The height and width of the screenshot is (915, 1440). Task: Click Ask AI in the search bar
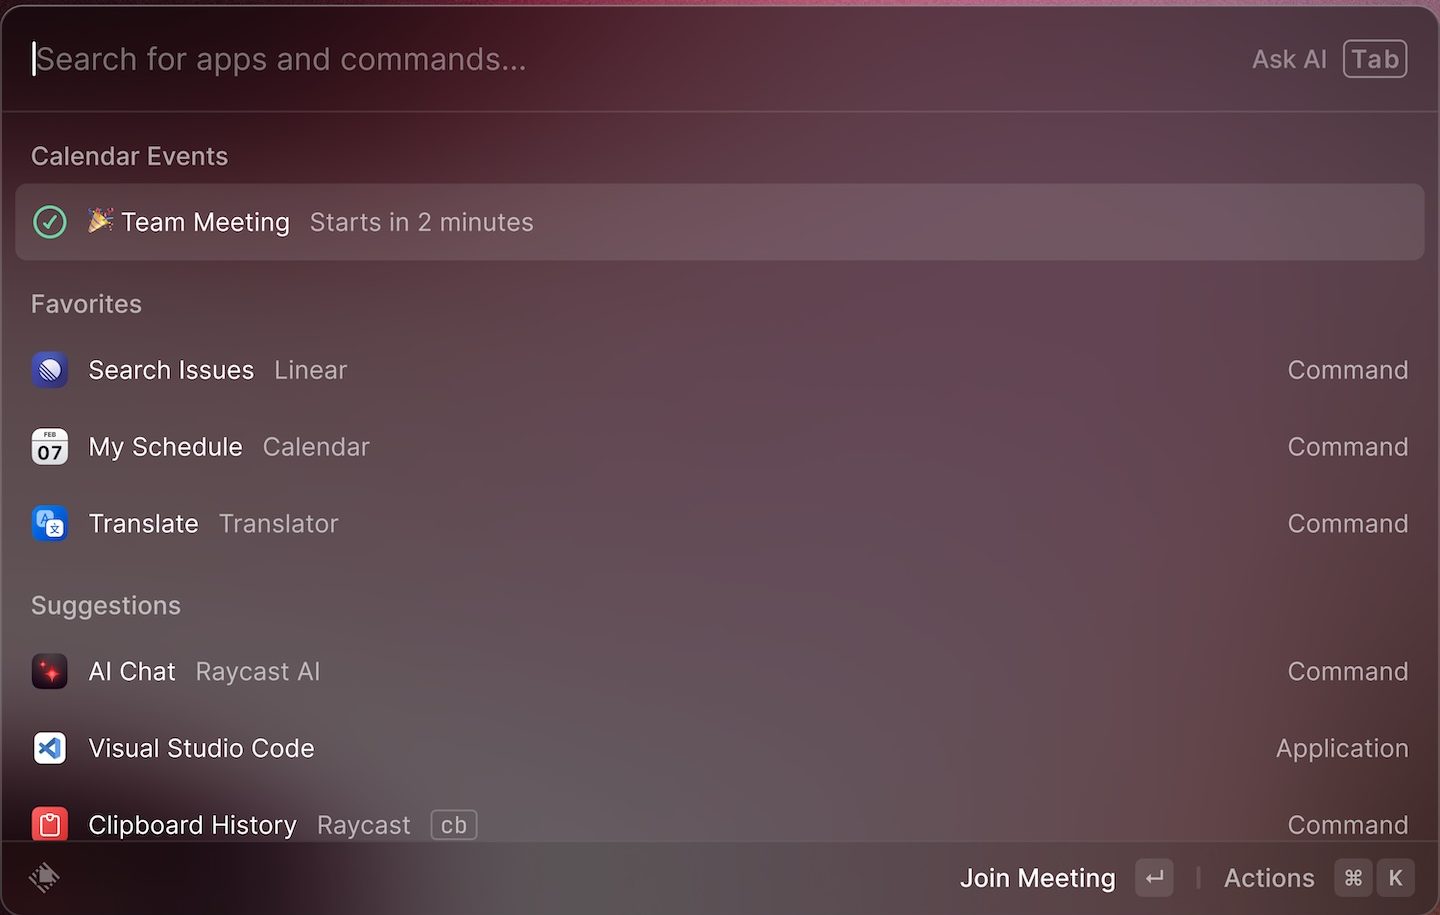1290,60
